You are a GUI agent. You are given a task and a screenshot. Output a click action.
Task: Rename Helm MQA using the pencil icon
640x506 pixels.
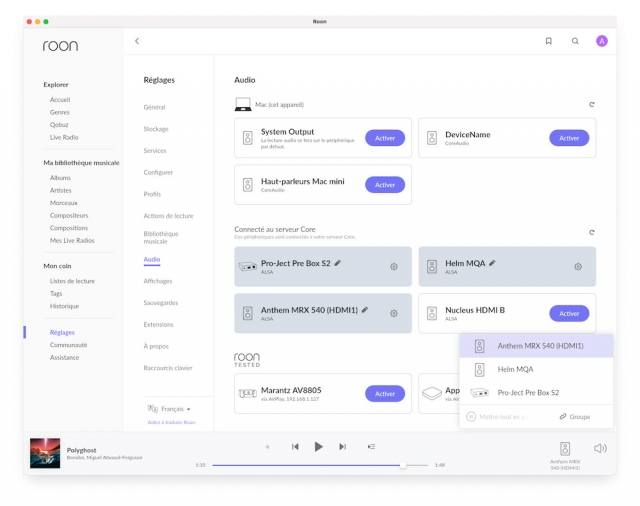492,263
